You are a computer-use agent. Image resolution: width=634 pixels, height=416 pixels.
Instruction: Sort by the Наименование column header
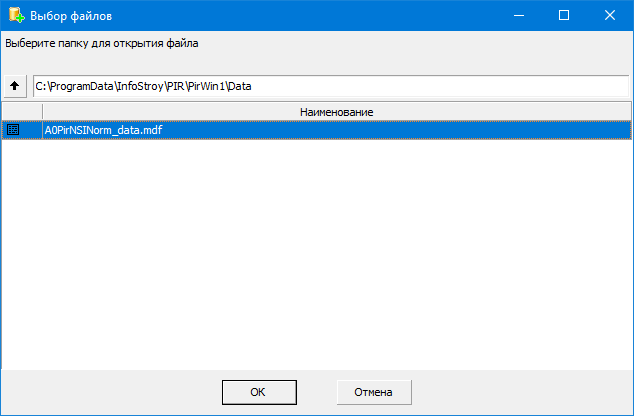coord(336,112)
